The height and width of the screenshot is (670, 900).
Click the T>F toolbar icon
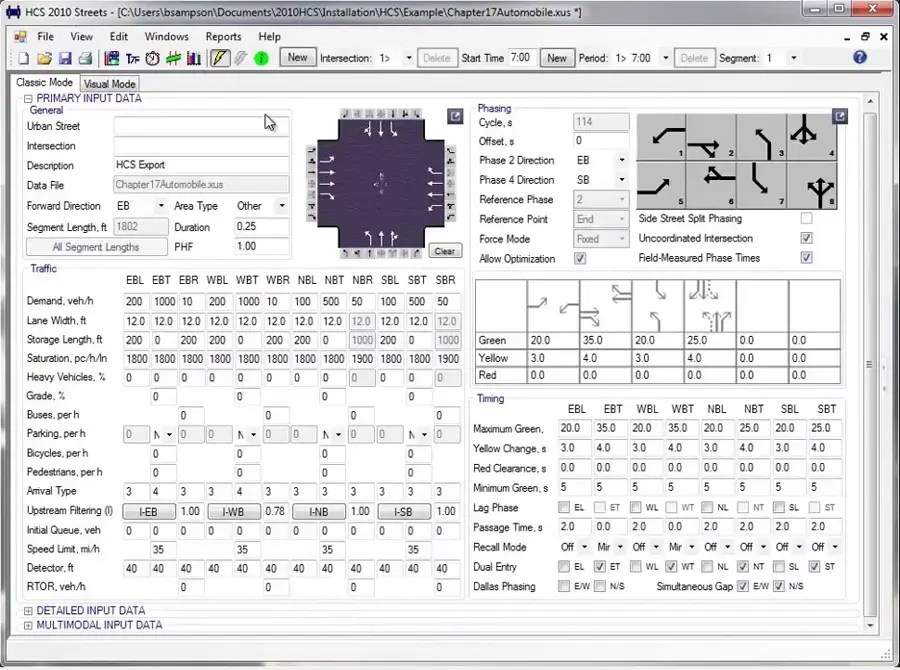coord(133,59)
